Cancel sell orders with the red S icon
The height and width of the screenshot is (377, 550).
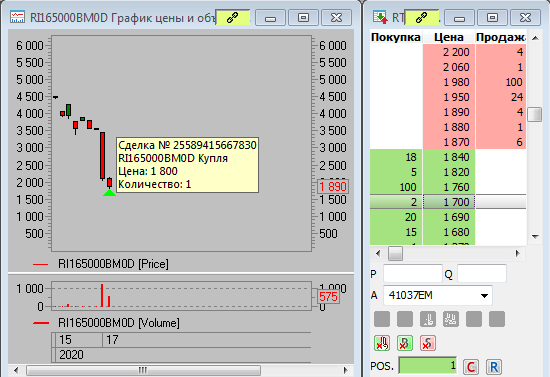428,343
